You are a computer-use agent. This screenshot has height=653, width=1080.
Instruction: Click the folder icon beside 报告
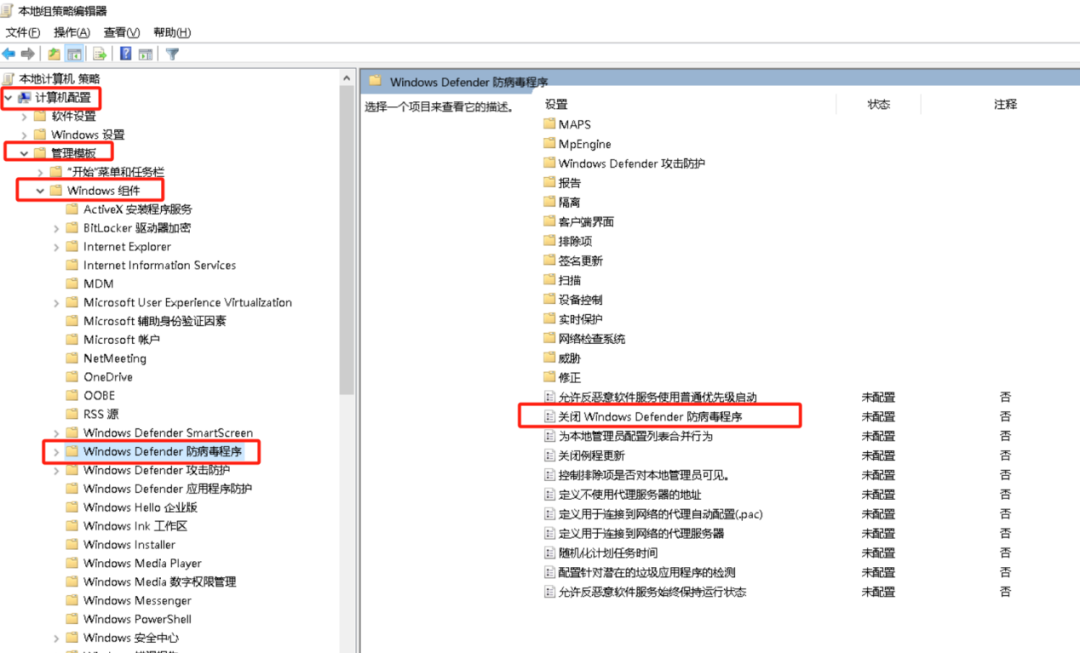pos(549,183)
